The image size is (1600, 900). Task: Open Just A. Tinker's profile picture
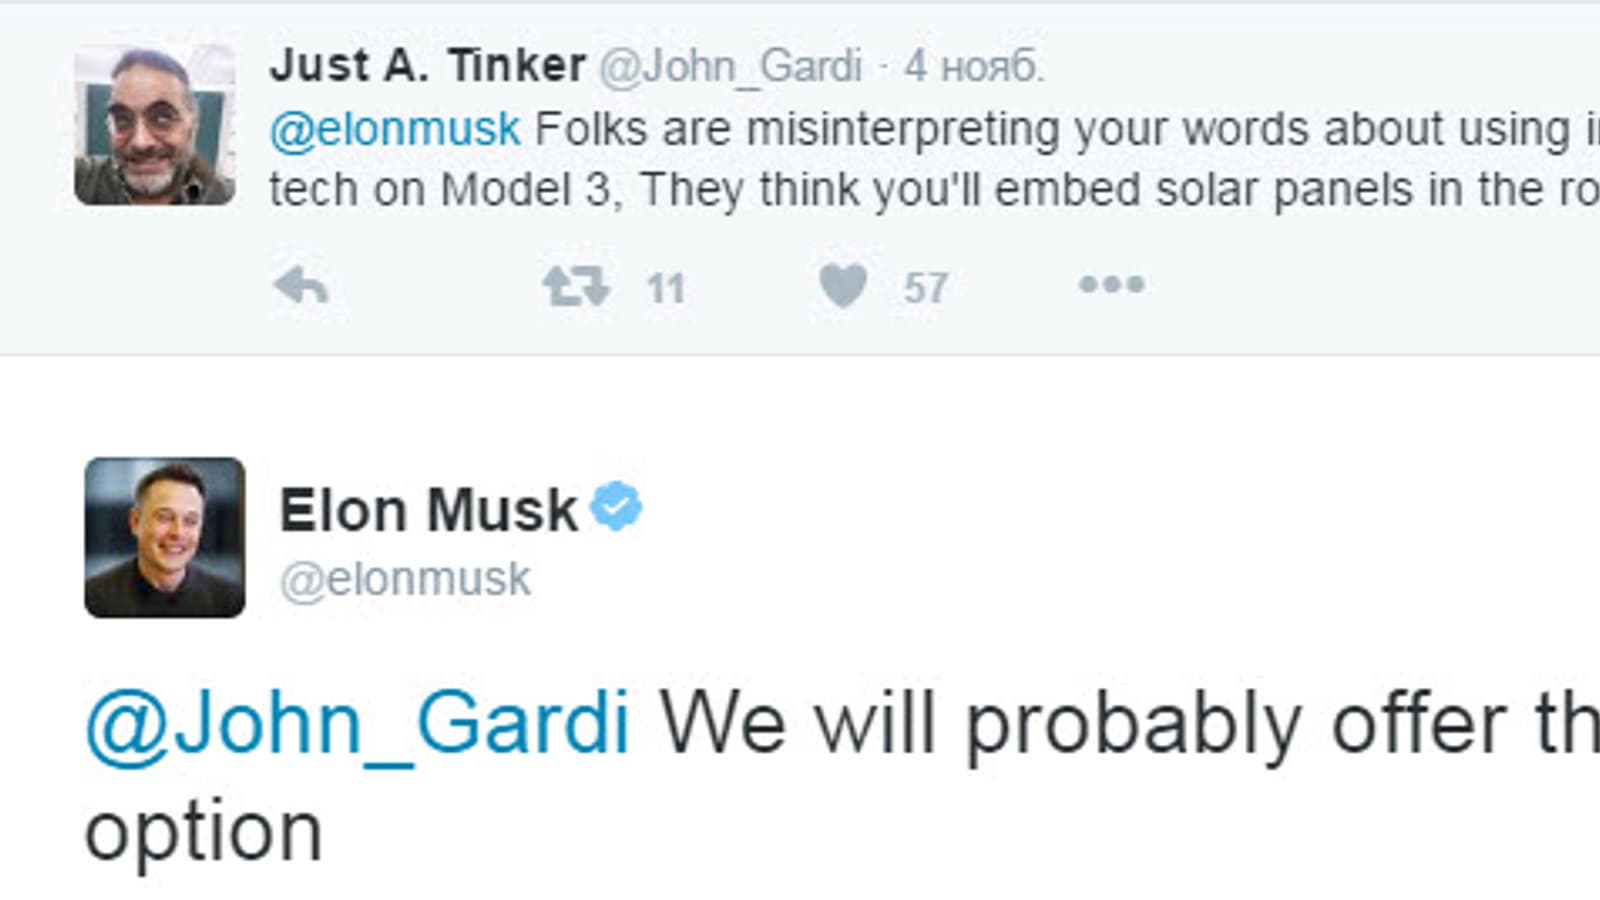(155, 125)
